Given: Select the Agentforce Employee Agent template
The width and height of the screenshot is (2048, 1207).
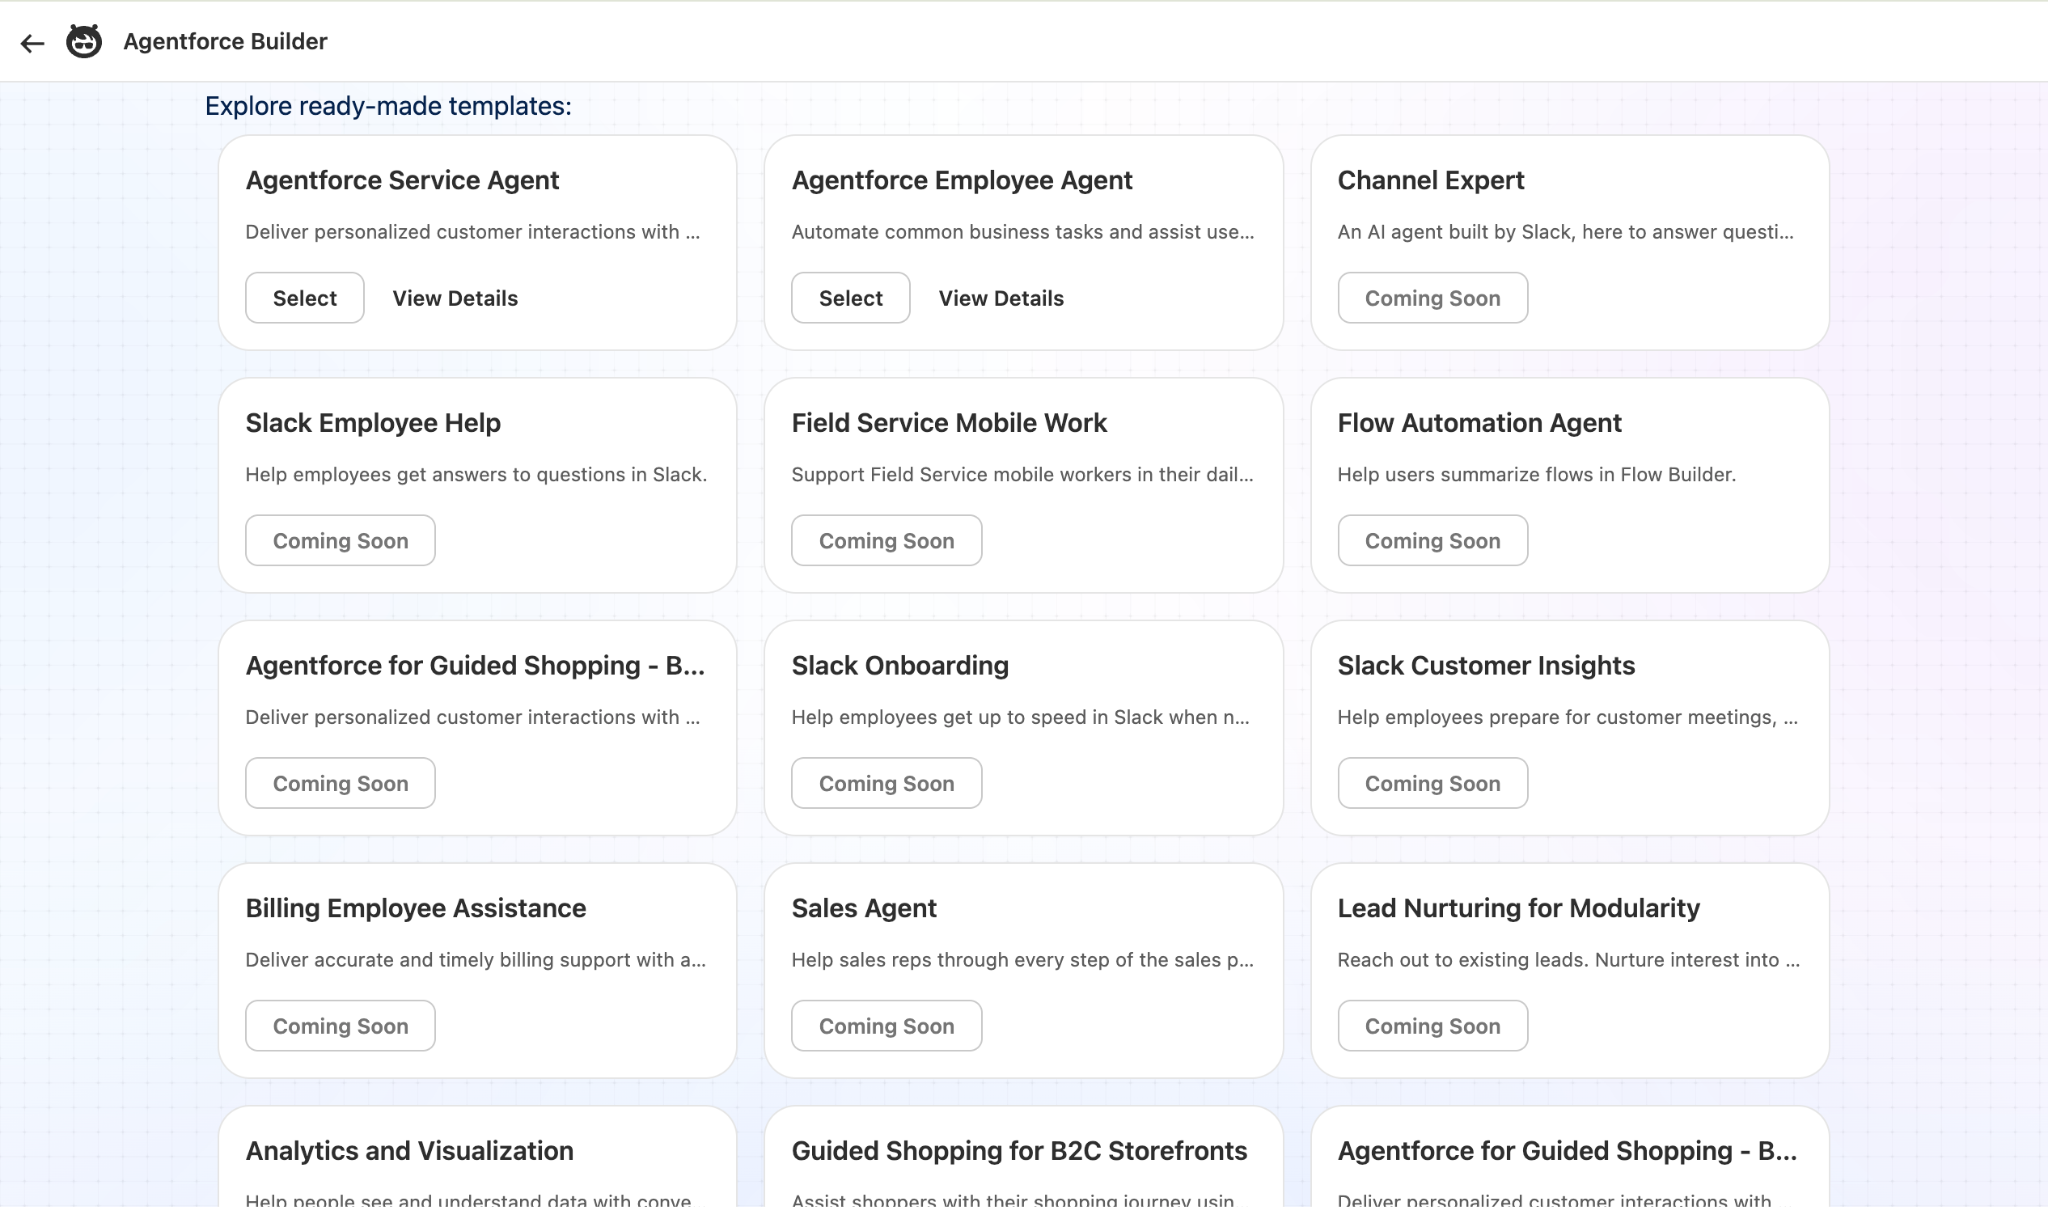Looking at the screenshot, I should [x=851, y=298].
